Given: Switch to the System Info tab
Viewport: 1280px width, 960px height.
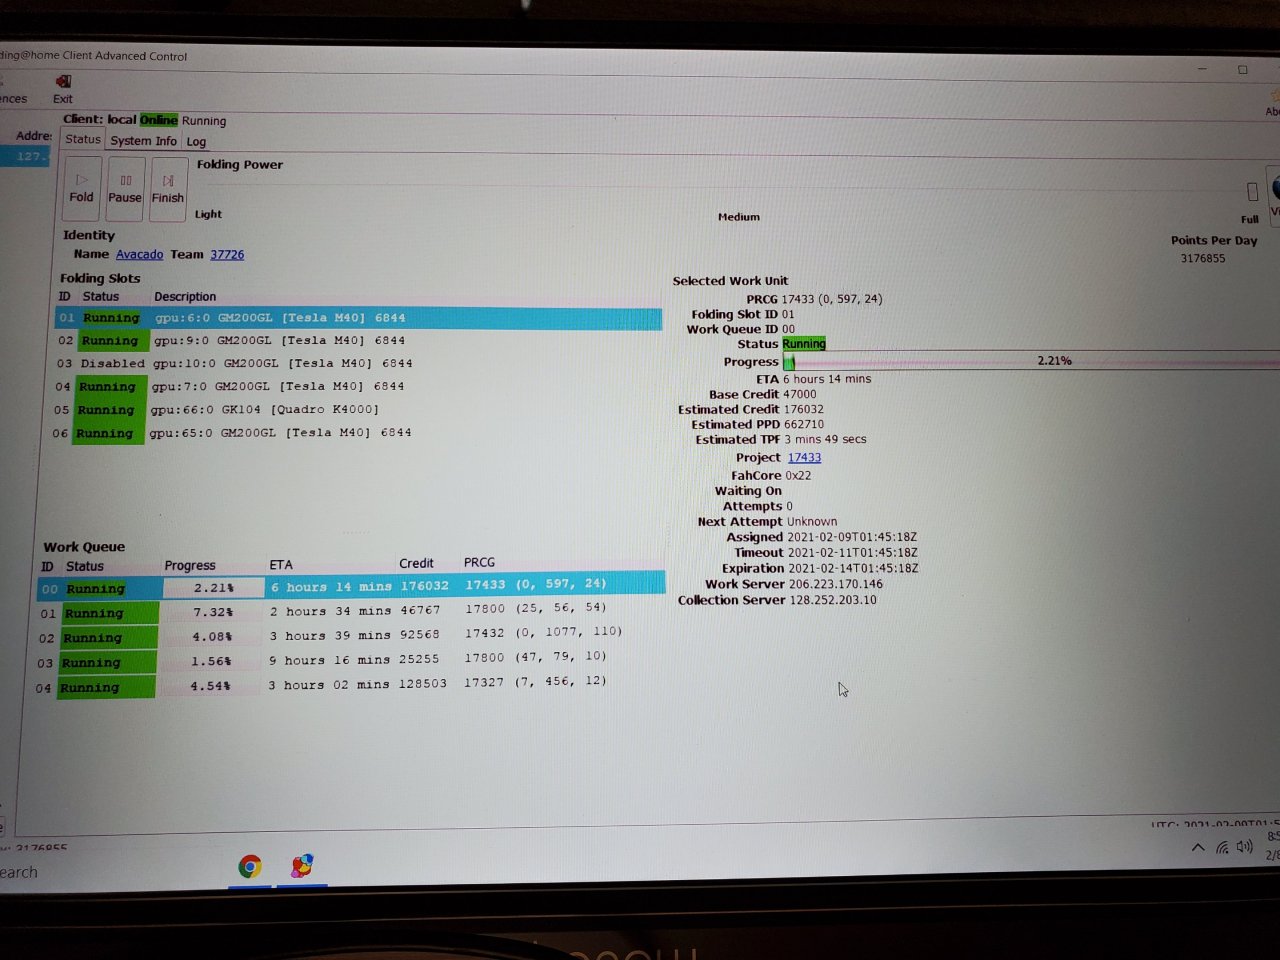Looking at the screenshot, I should click(x=143, y=141).
